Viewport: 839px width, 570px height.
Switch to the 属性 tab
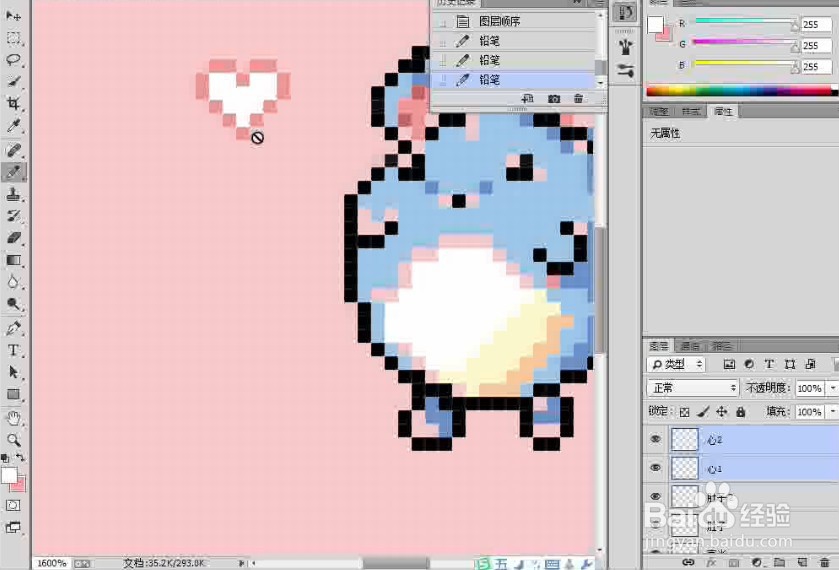pos(723,111)
